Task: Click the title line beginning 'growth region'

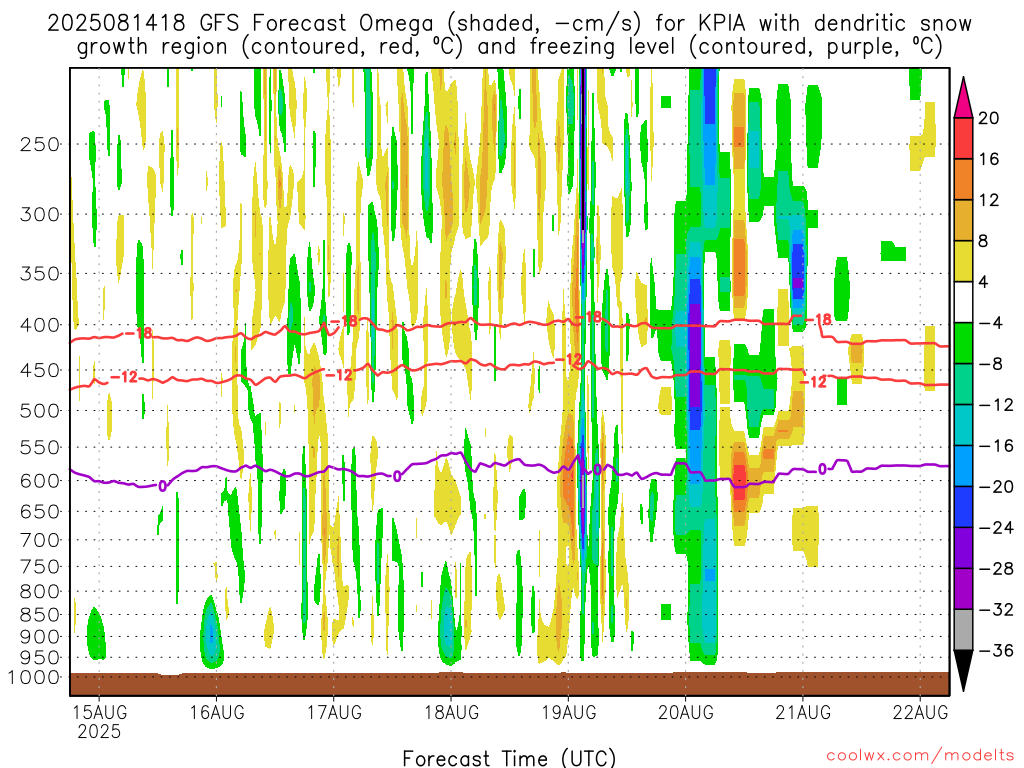Action: point(509,47)
